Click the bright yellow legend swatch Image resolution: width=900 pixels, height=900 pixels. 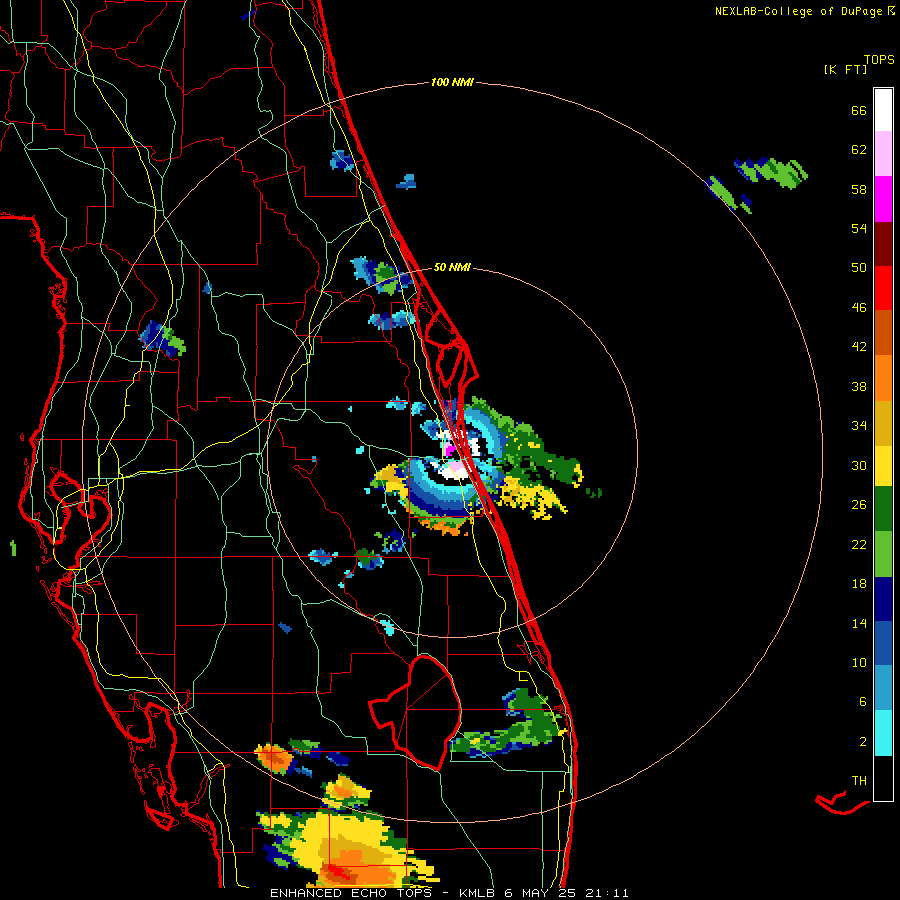coord(883,465)
